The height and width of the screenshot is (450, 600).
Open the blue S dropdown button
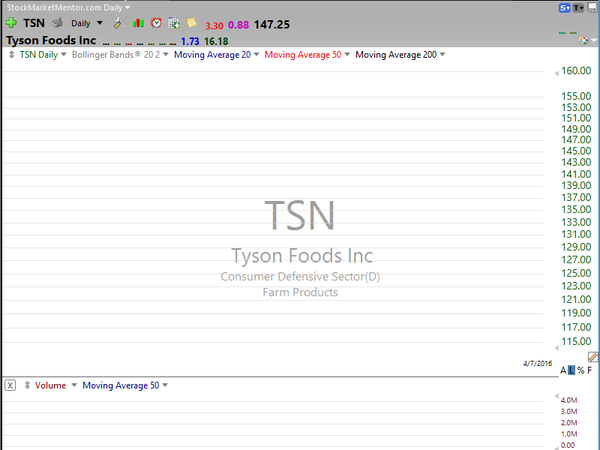(x=565, y=8)
